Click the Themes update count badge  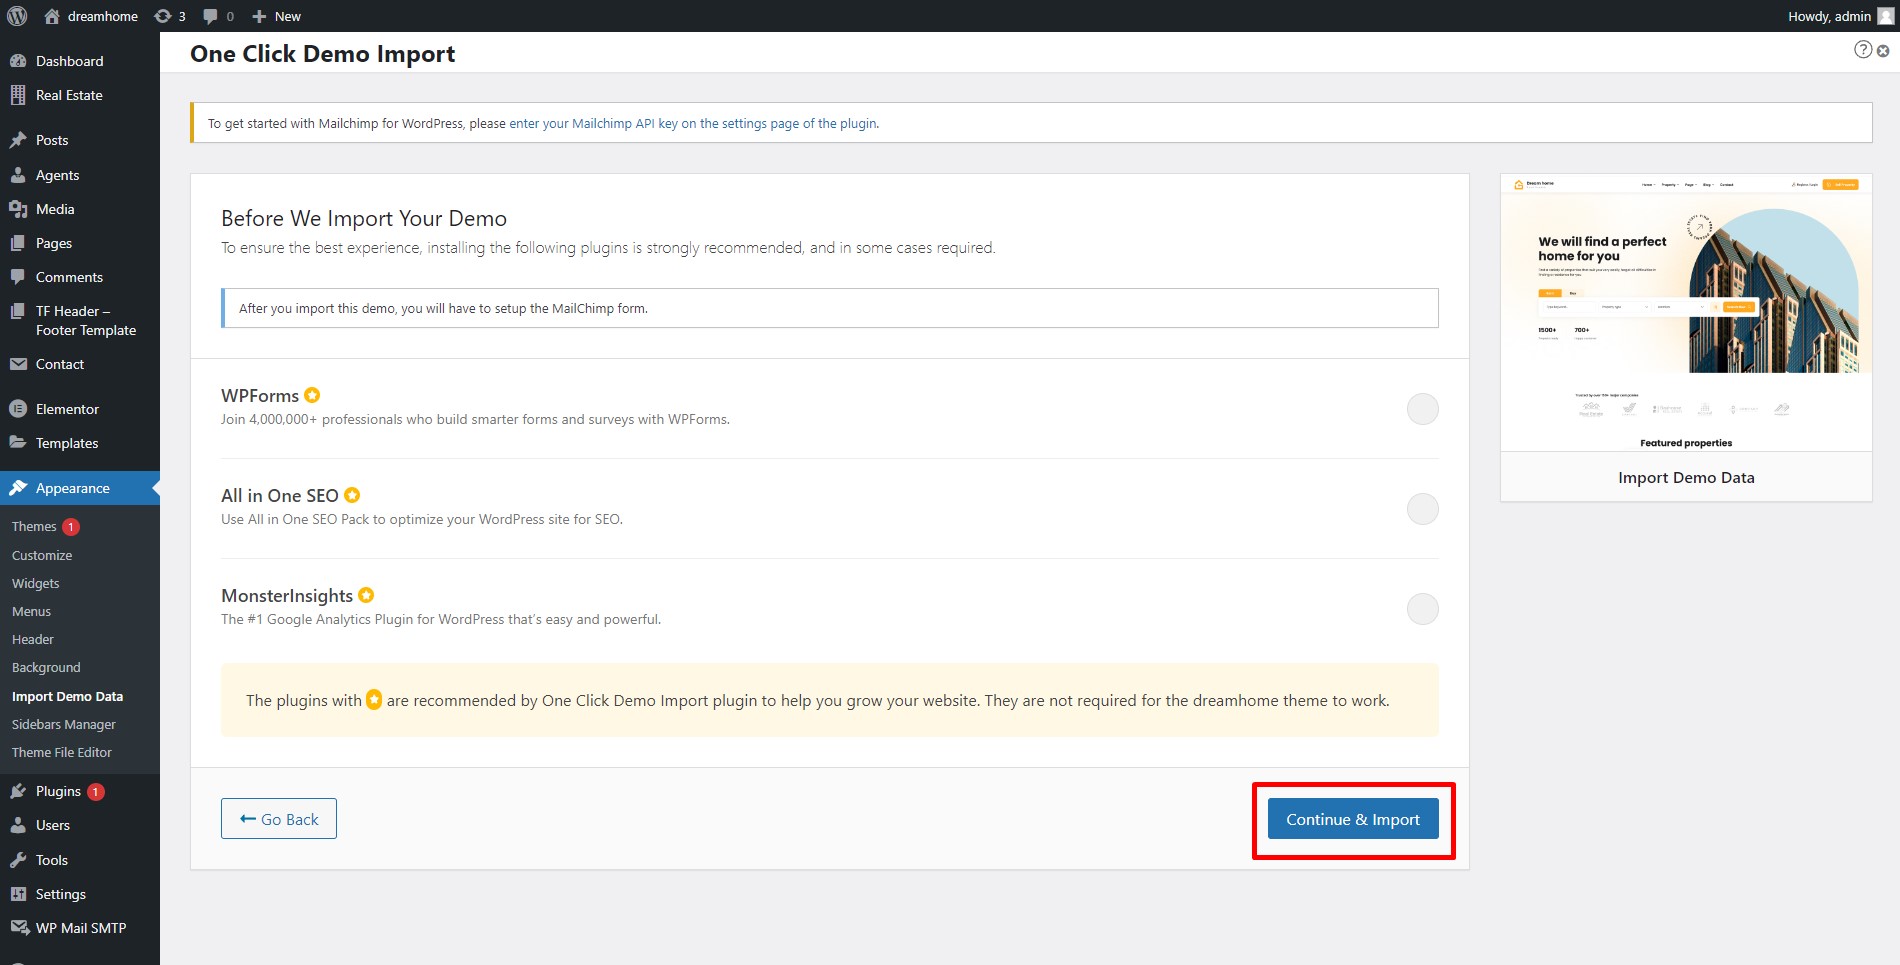point(71,527)
